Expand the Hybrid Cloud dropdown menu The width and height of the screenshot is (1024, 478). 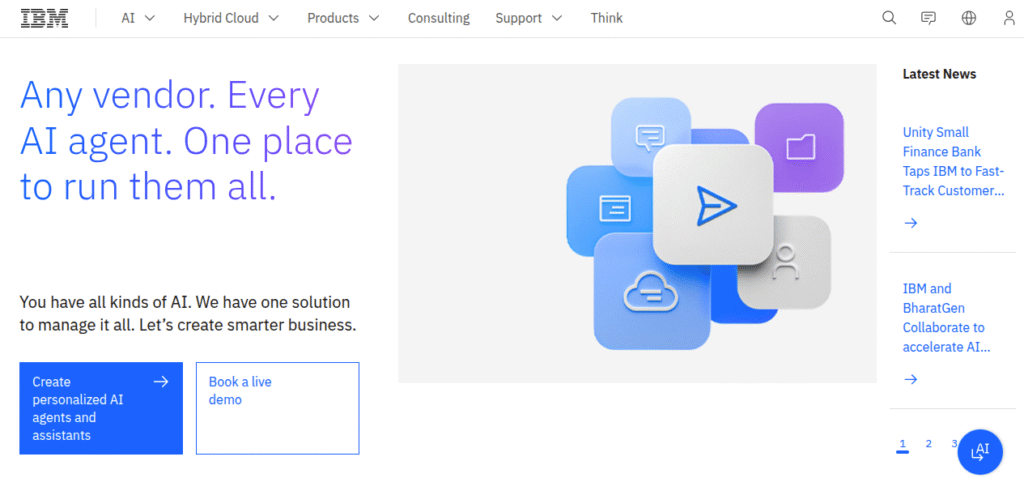pos(231,18)
